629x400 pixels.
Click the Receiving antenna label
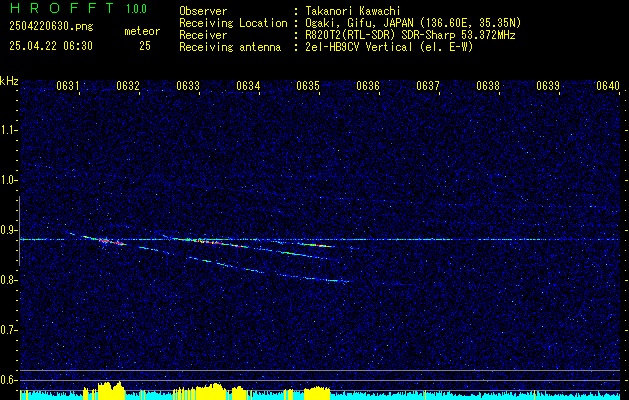coord(230,47)
